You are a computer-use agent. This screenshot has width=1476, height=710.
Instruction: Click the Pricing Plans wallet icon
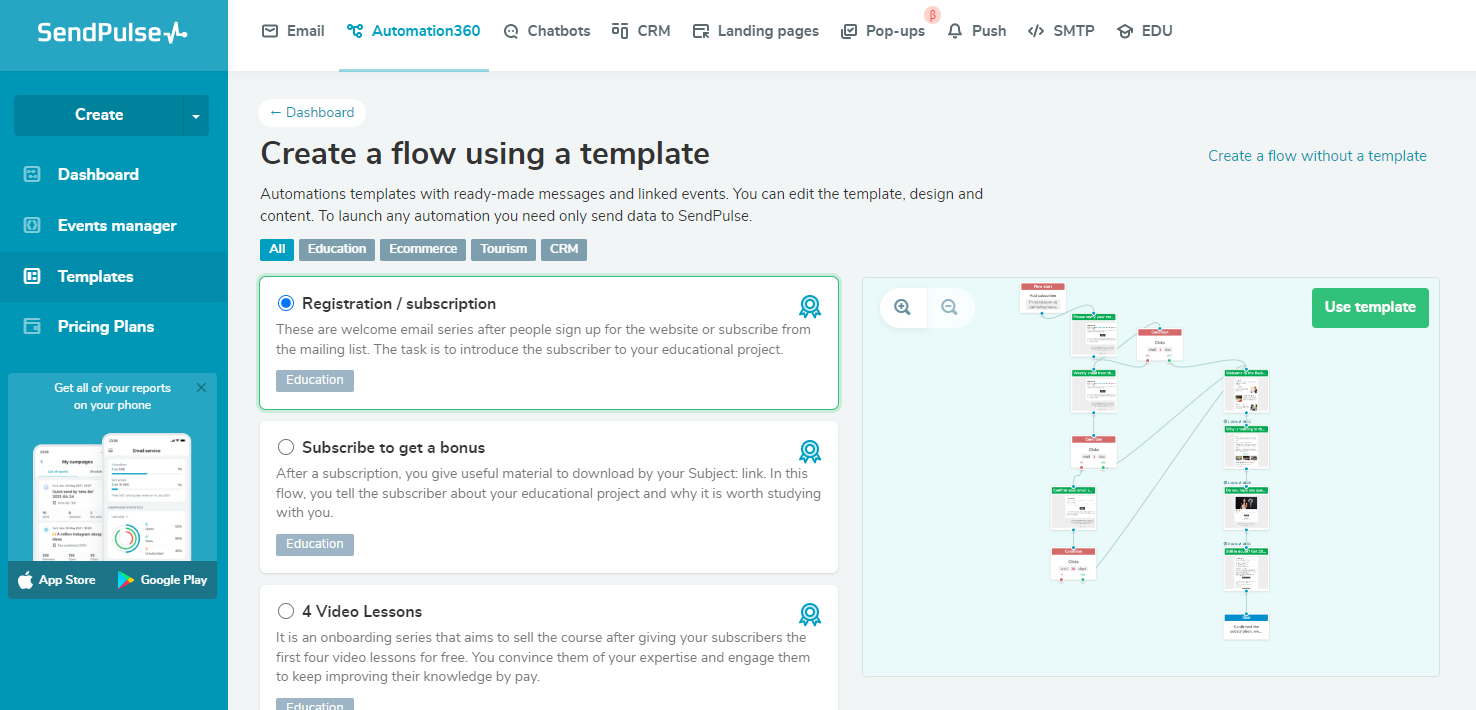coord(32,327)
